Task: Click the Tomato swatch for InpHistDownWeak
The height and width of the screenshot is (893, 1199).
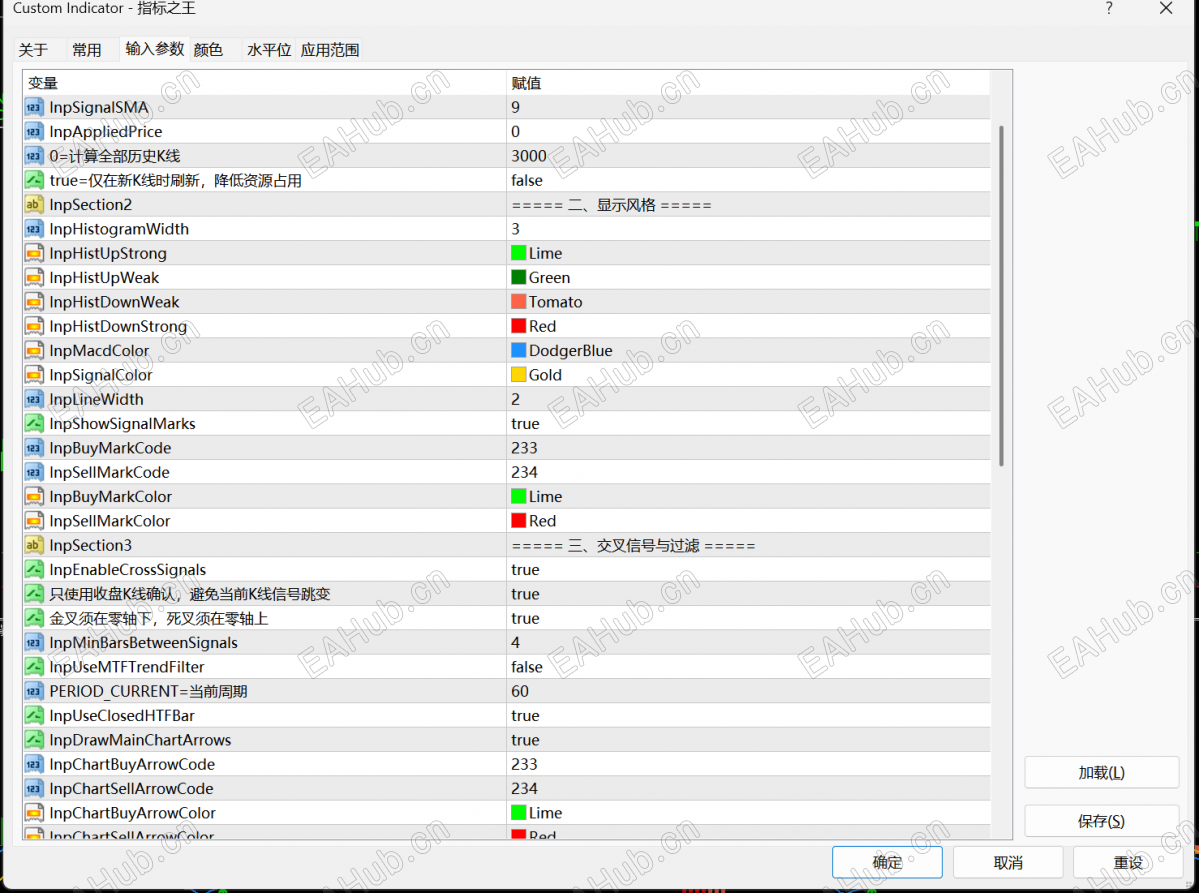Action: (x=518, y=302)
